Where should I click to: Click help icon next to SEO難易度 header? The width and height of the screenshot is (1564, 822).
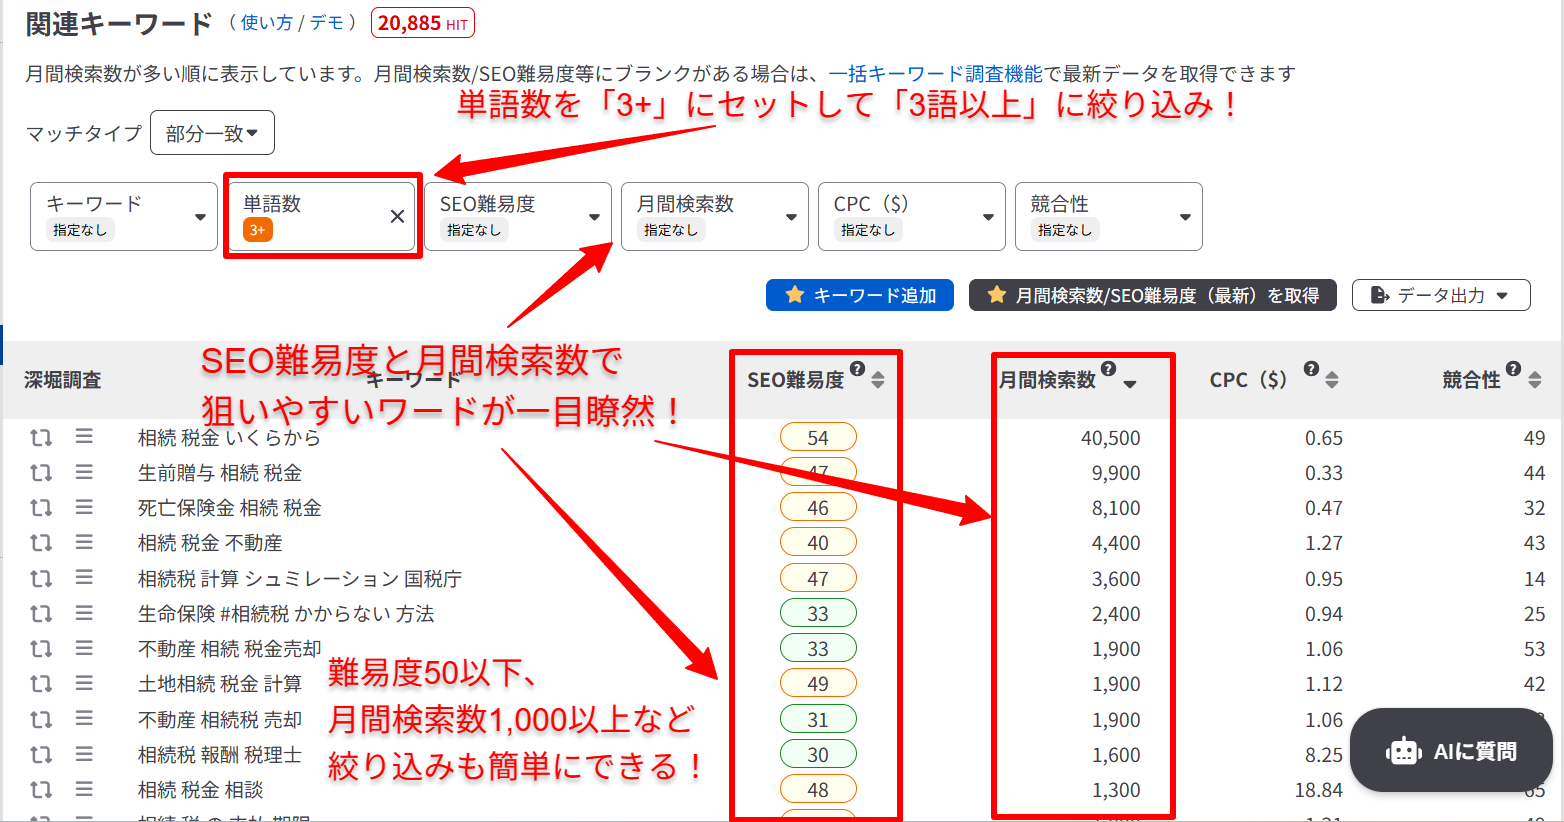point(857,369)
